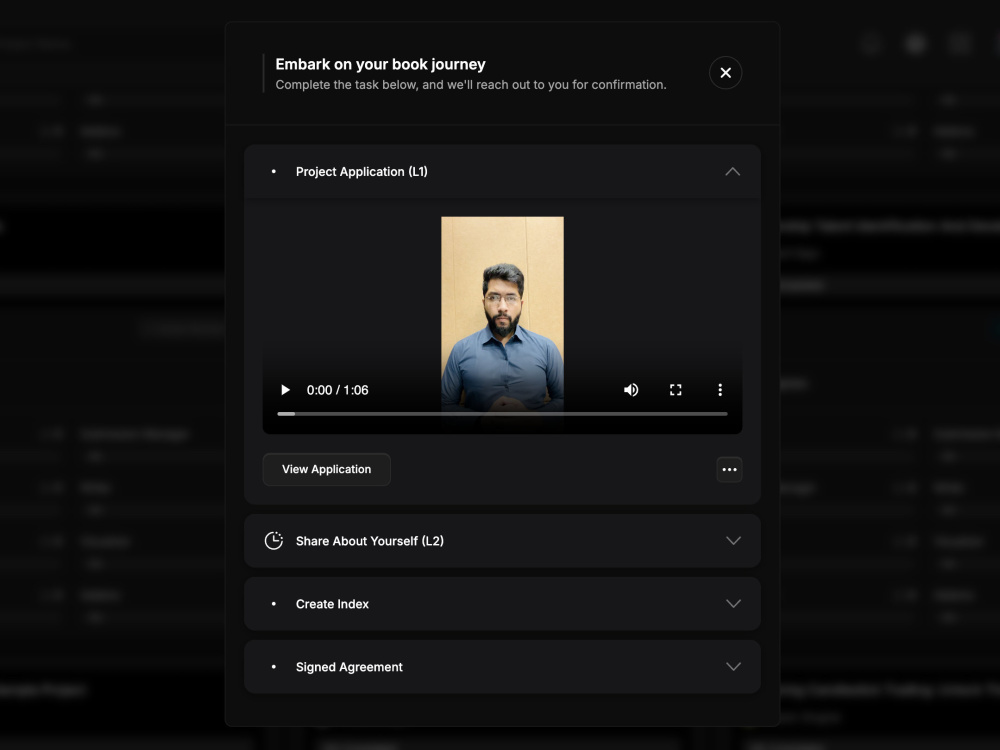1000x750 pixels.
Task: Select the Signed Agreement label
Action: (x=349, y=667)
